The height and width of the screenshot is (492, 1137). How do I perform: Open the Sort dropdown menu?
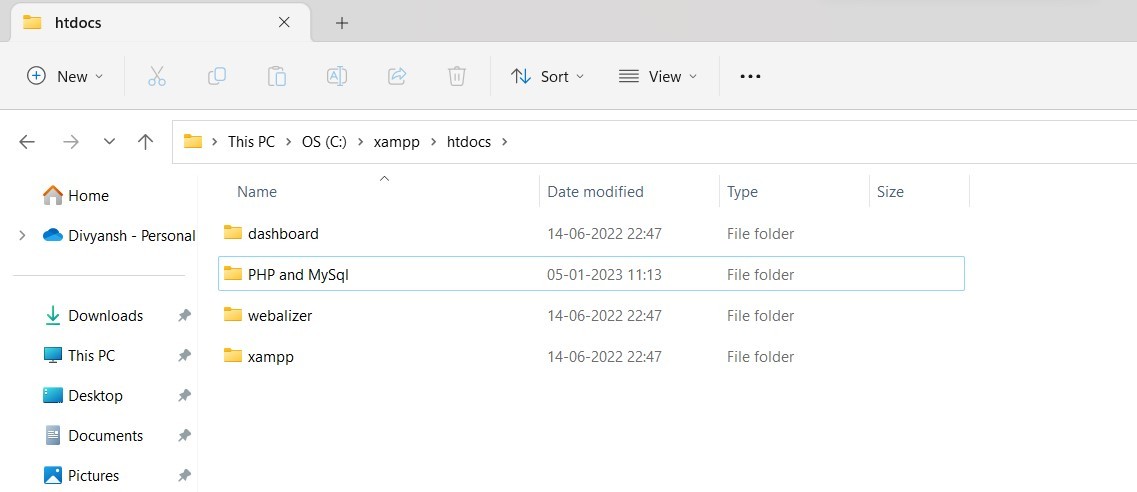(x=547, y=76)
